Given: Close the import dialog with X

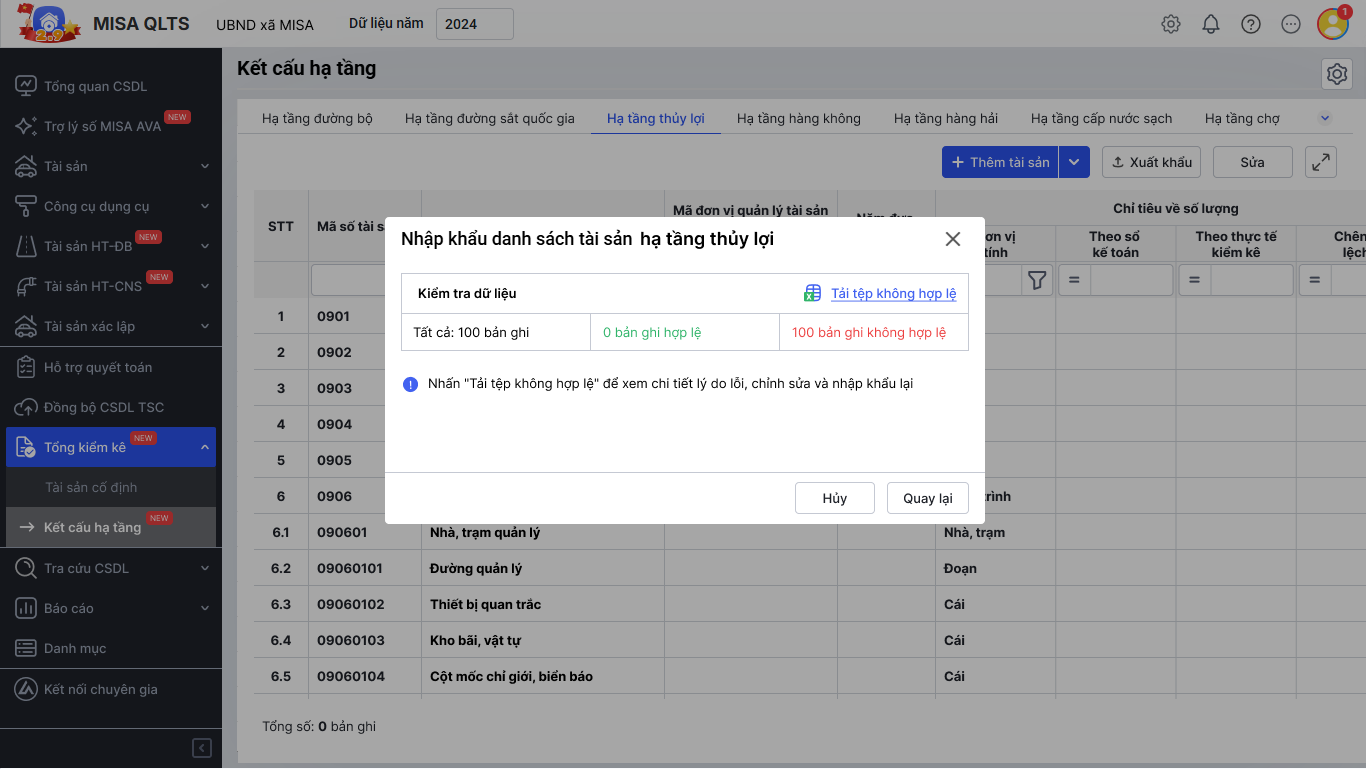Looking at the screenshot, I should (953, 239).
